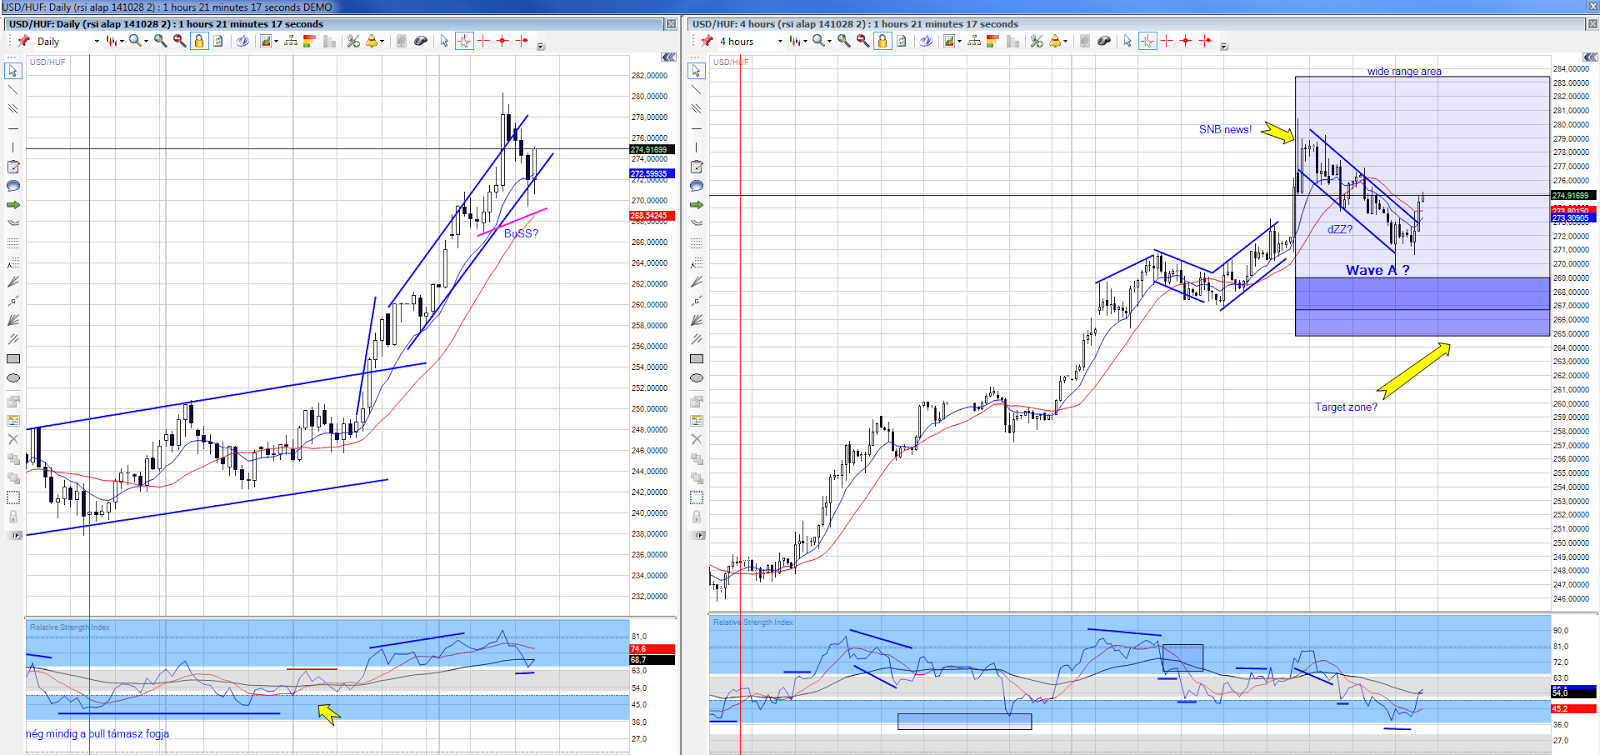Select the arrow cursor in the Daily chart toolbar

[444, 41]
